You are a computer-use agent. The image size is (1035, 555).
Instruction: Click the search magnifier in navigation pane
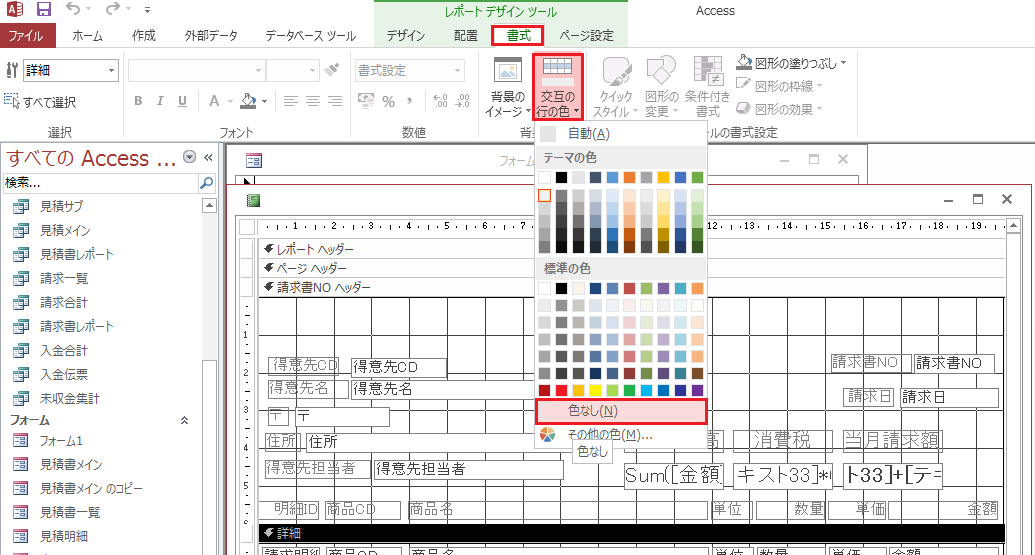[206, 183]
